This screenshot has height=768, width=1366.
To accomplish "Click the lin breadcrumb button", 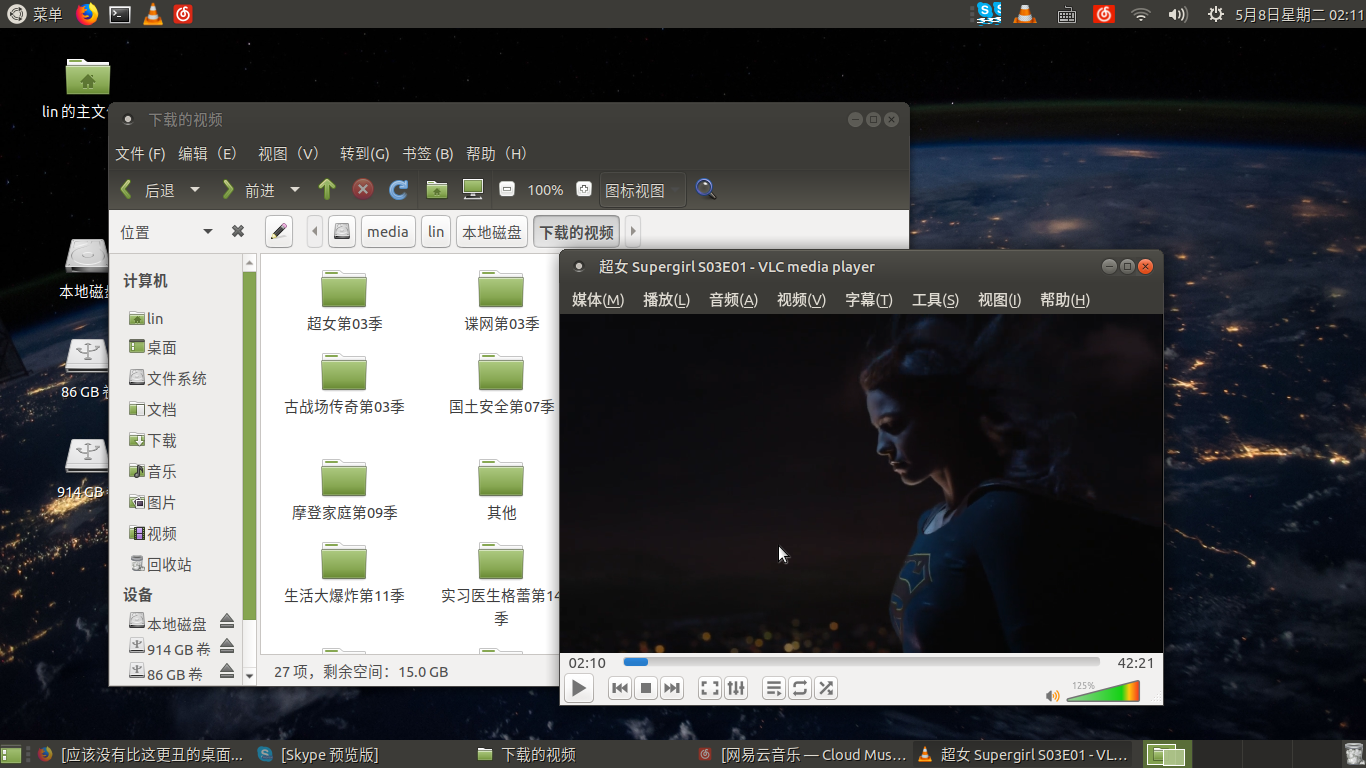I will pyautogui.click(x=436, y=232).
